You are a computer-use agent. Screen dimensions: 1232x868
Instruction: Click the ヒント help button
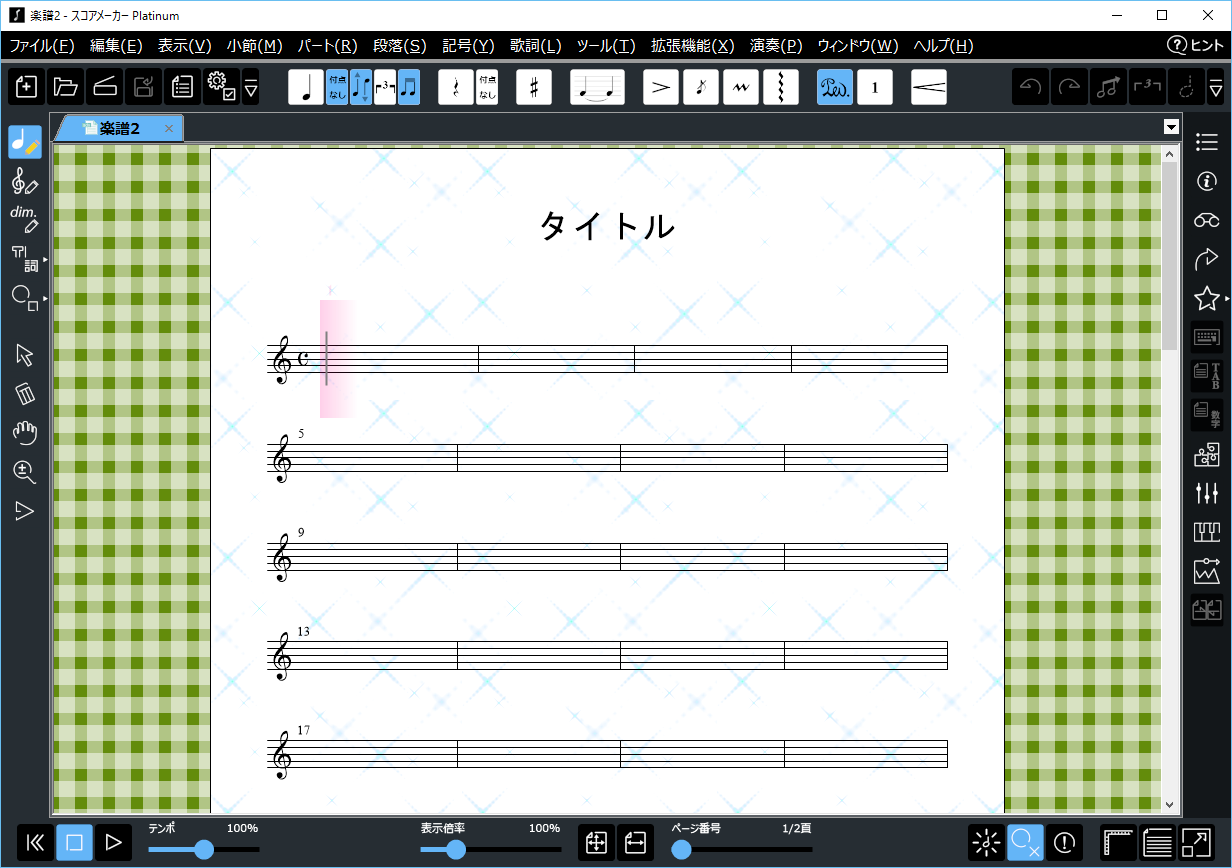(1196, 46)
